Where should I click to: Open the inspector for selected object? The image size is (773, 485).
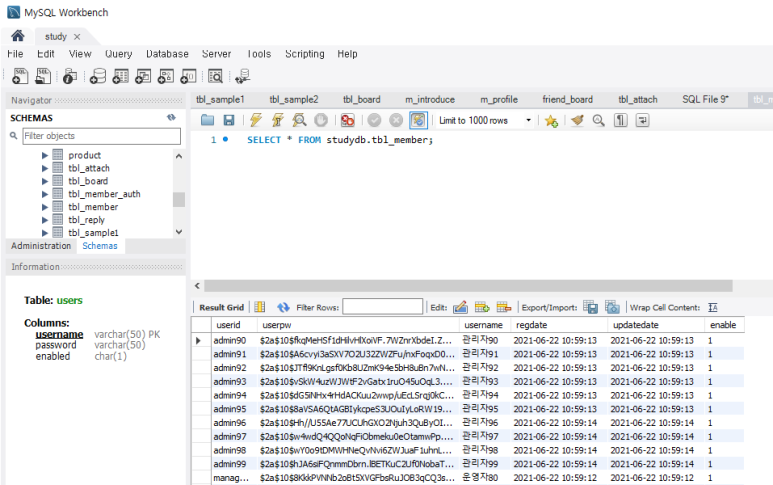point(70,76)
